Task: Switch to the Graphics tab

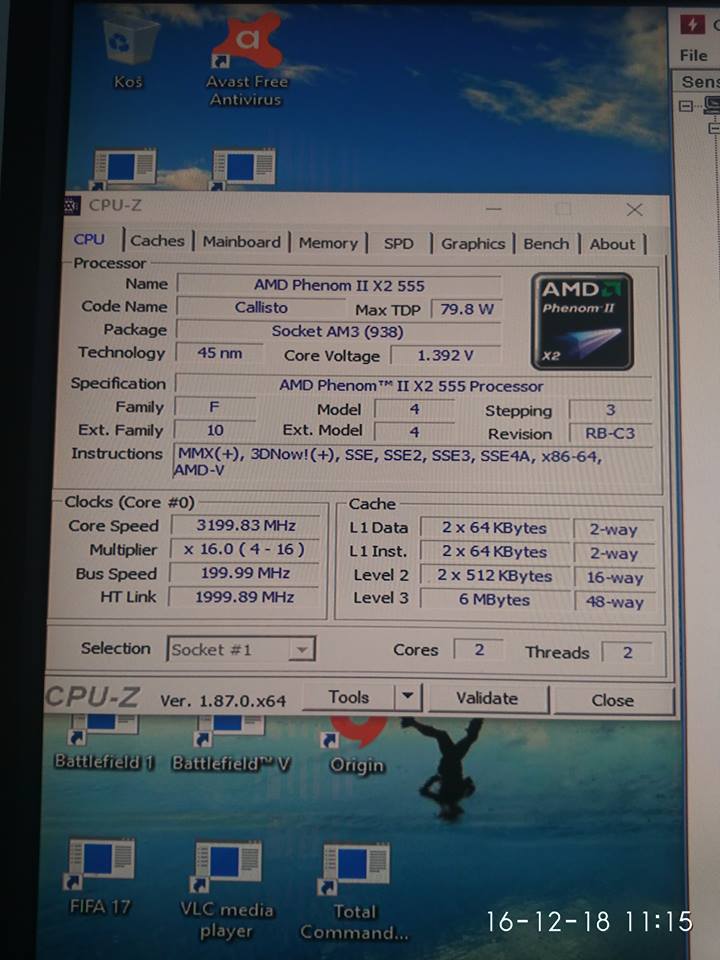Action: point(473,244)
